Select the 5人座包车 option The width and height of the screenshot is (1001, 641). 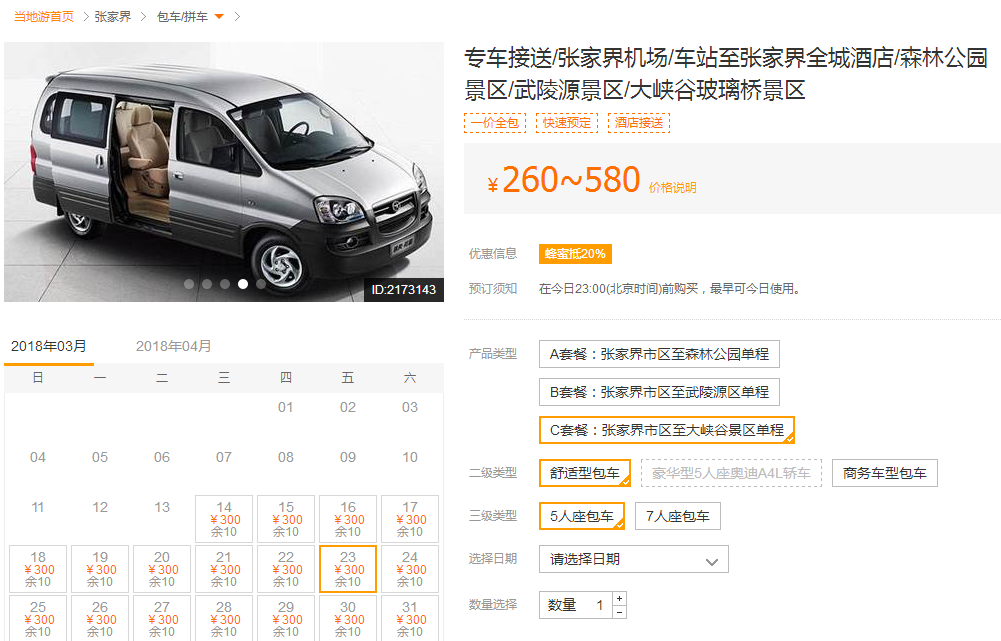[582, 516]
